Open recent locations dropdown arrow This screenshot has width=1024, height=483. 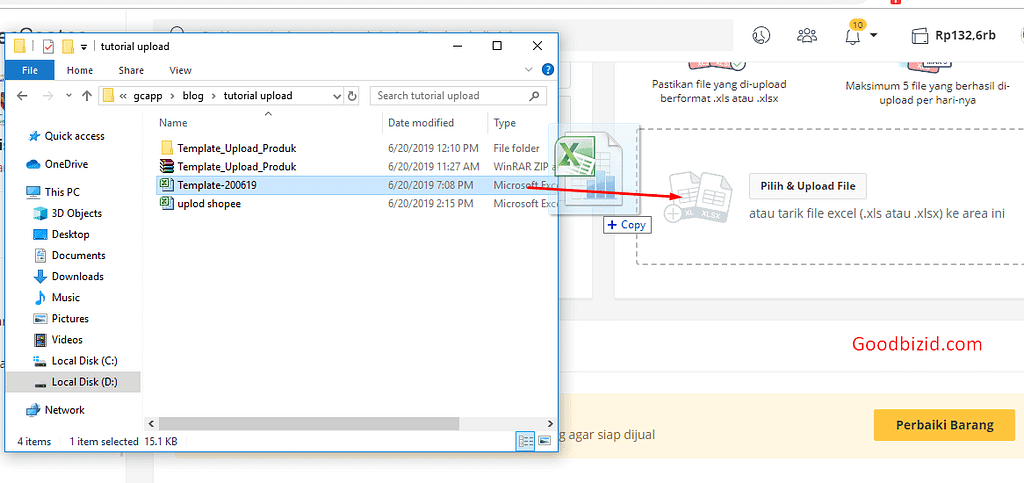pyautogui.click(x=69, y=96)
